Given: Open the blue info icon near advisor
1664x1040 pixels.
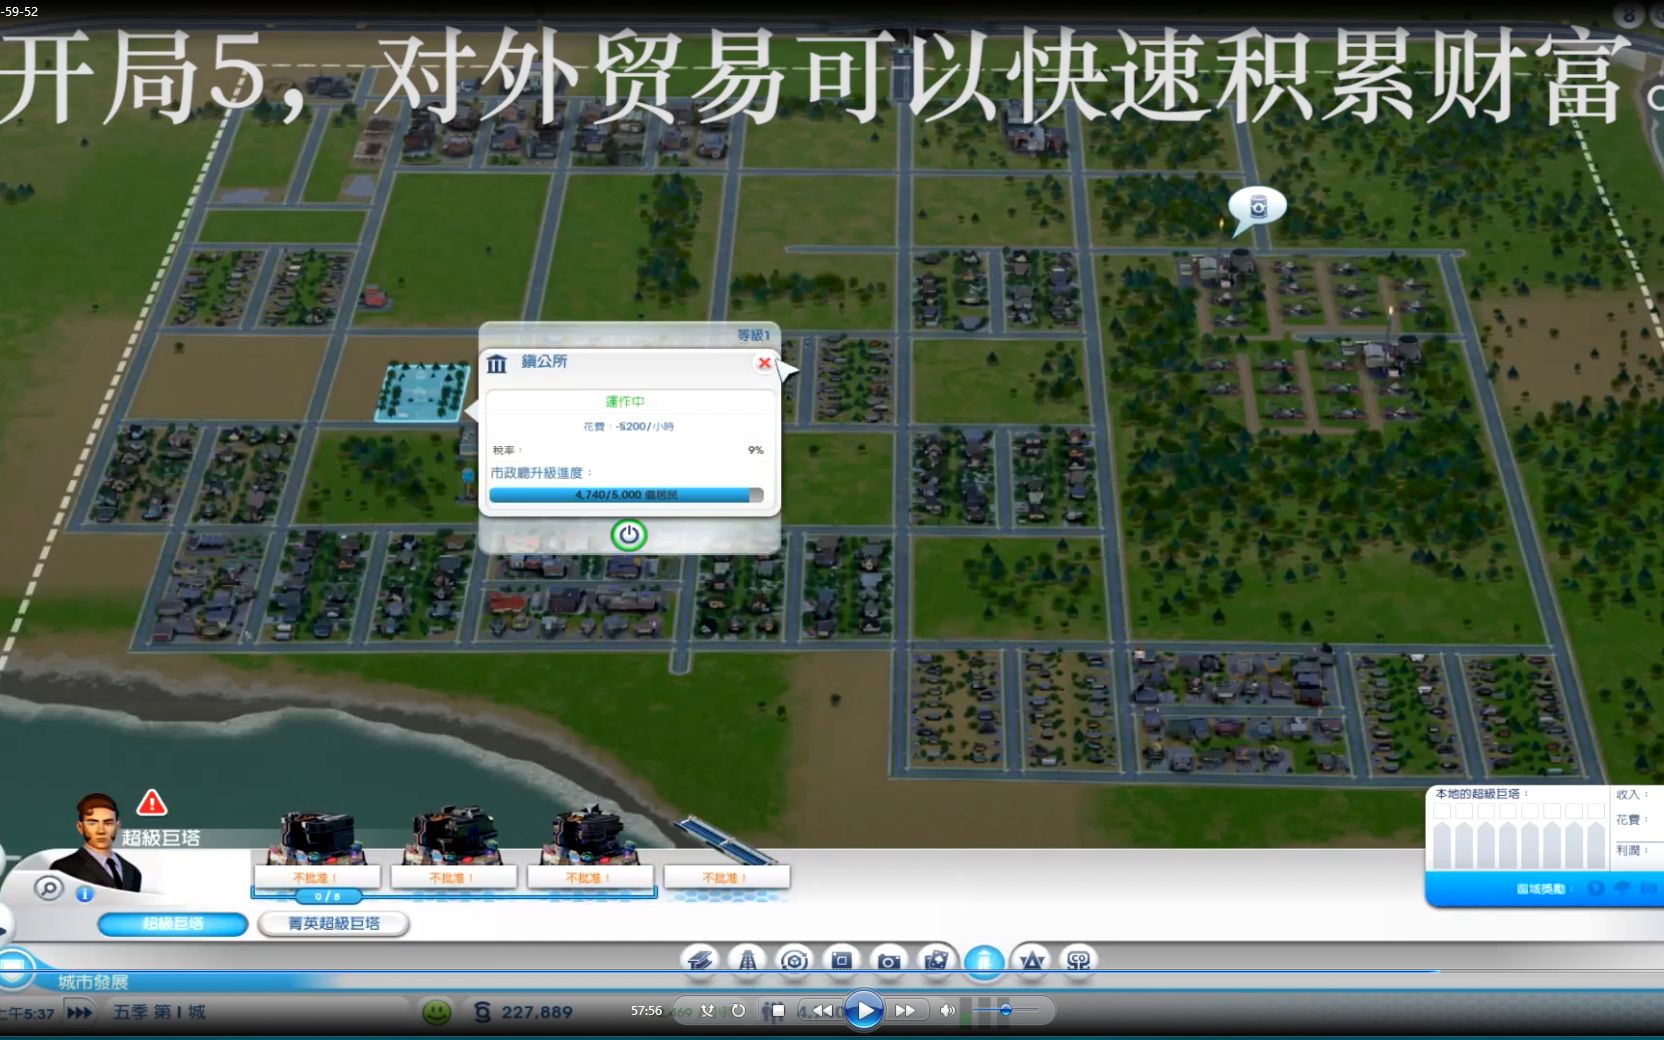Looking at the screenshot, I should tap(85, 894).
